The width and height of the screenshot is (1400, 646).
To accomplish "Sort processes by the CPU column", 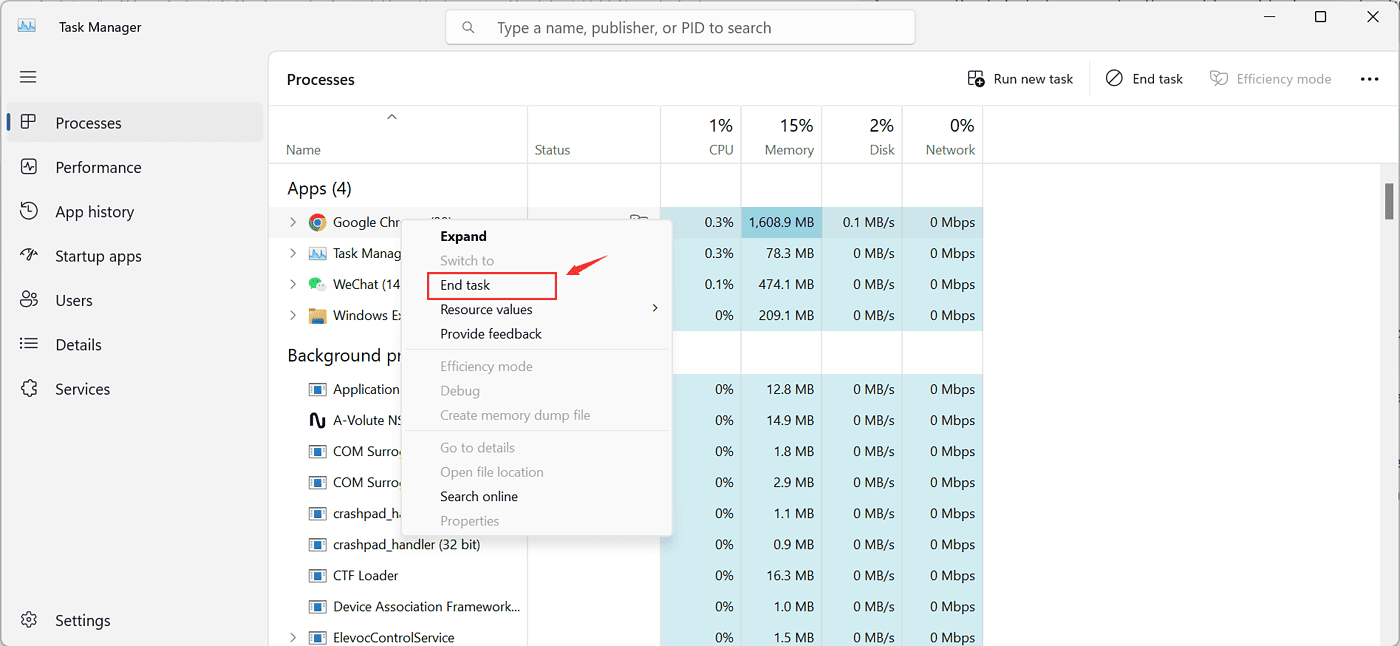I will pyautogui.click(x=701, y=135).
